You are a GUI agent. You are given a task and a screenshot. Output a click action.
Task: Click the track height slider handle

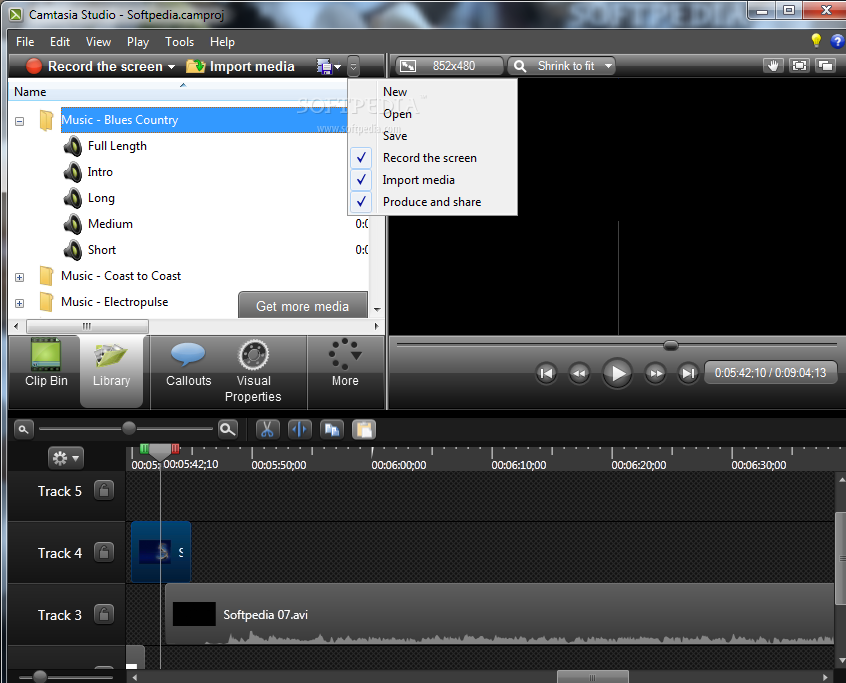click(39, 676)
